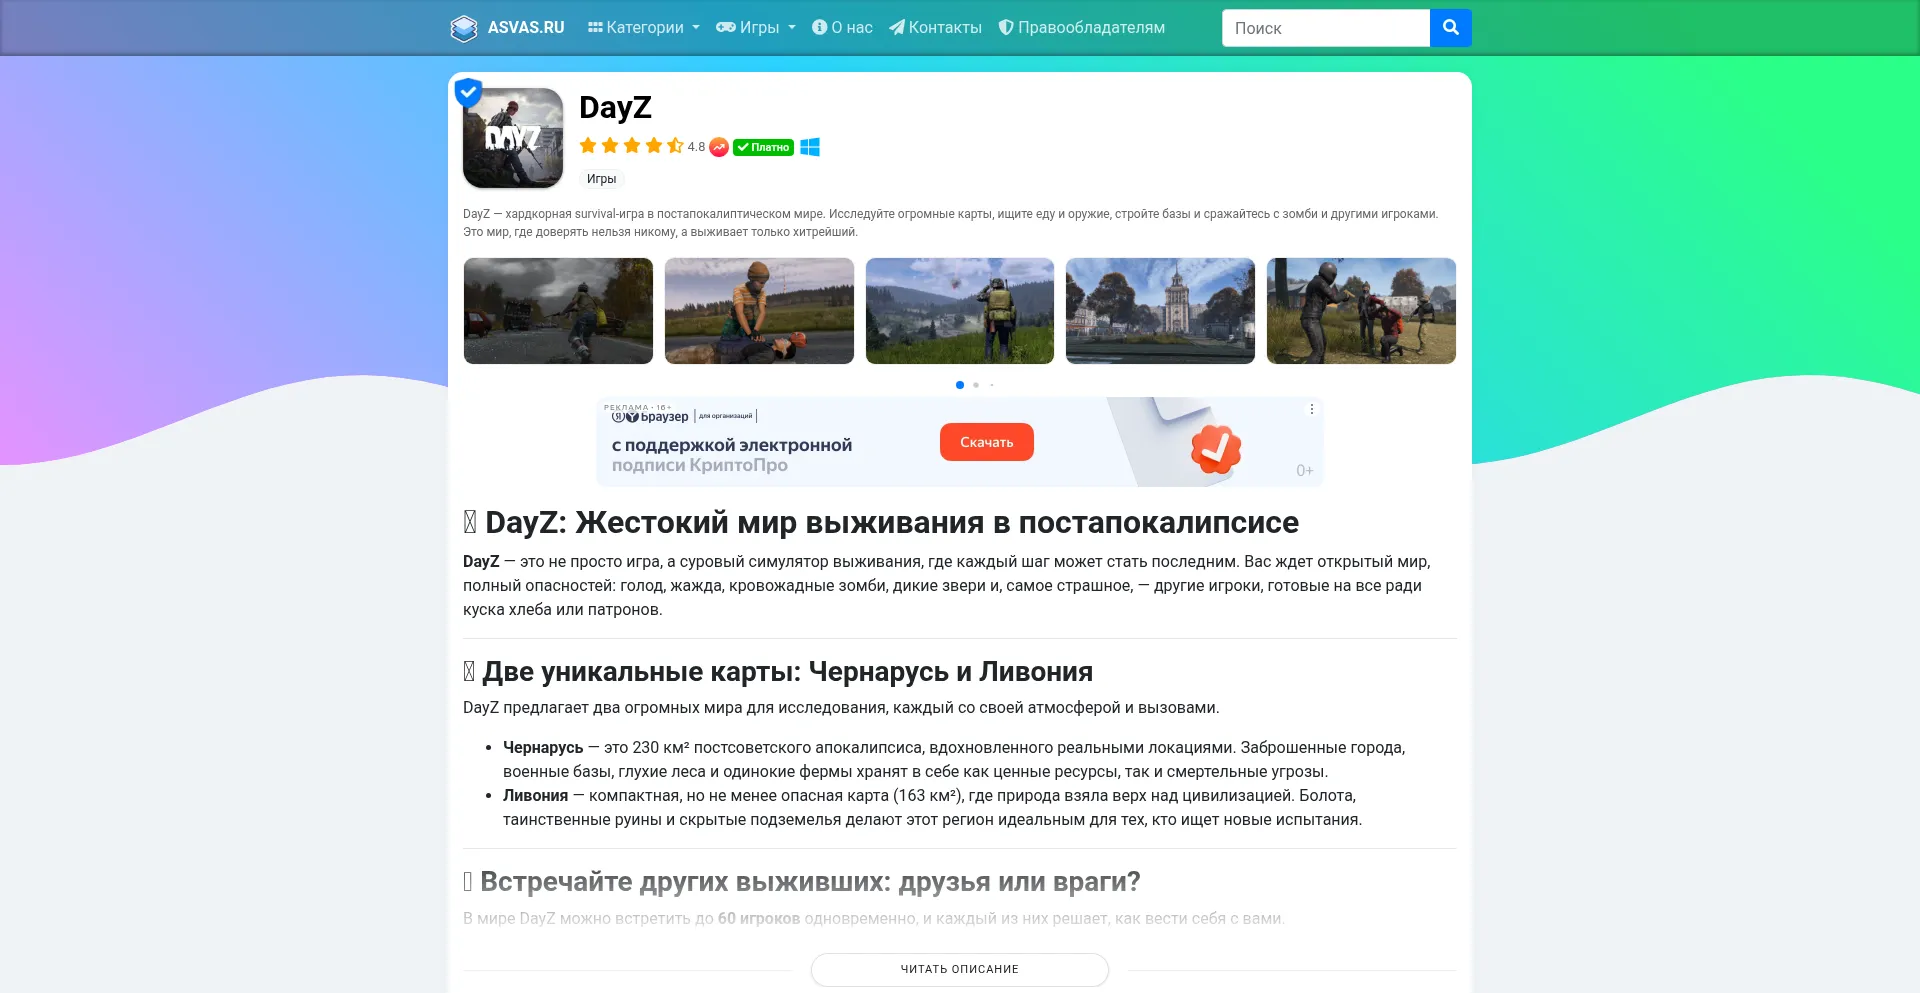Click the Windows platform icon
Image resolution: width=1920 pixels, height=993 pixels.
pyautogui.click(x=810, y=147)
